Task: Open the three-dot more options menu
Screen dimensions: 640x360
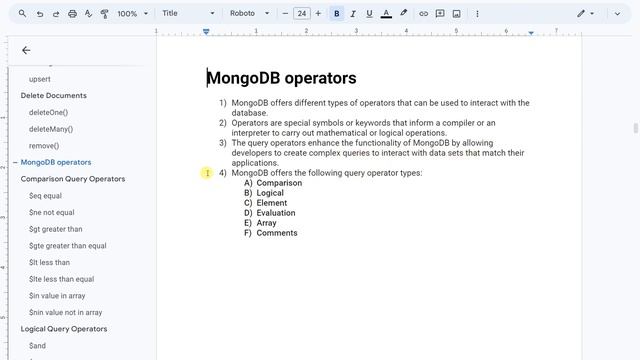Action: [477, 14]
